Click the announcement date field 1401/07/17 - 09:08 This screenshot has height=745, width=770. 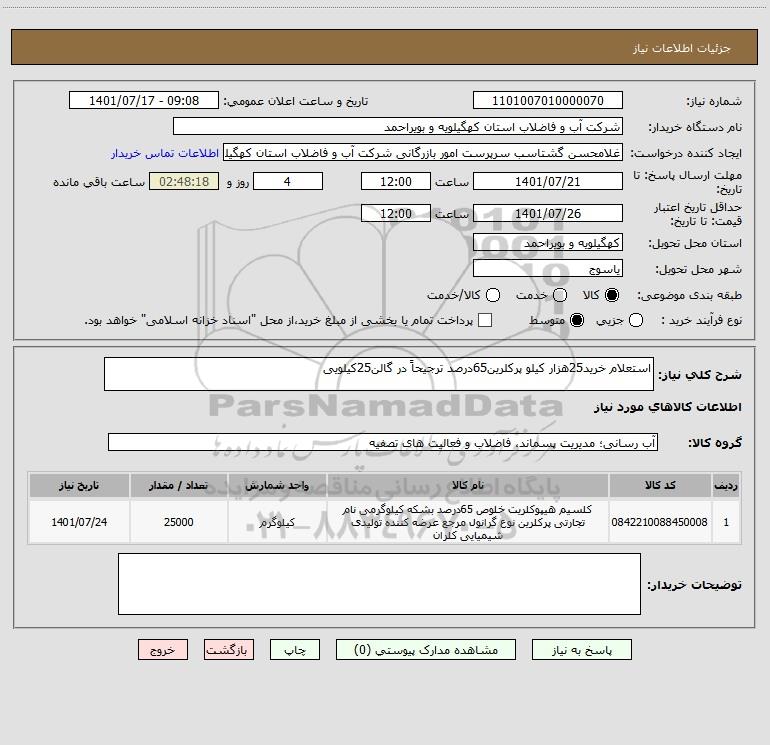coord(144,101)
